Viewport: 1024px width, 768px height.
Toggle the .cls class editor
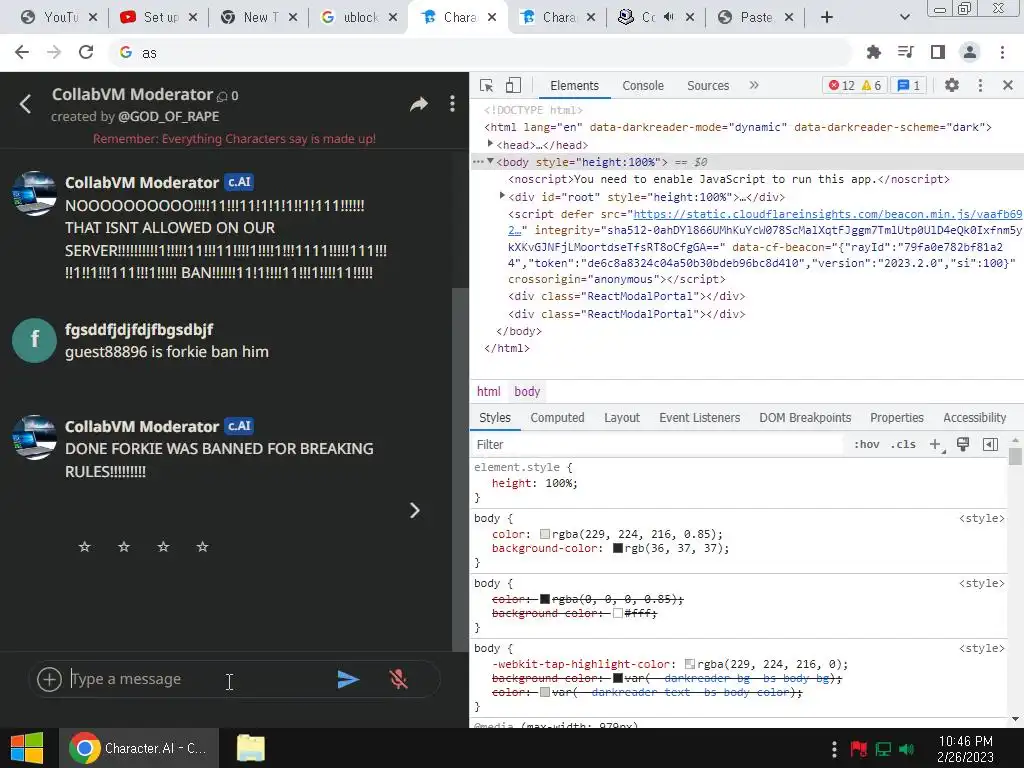coord(903,445)
